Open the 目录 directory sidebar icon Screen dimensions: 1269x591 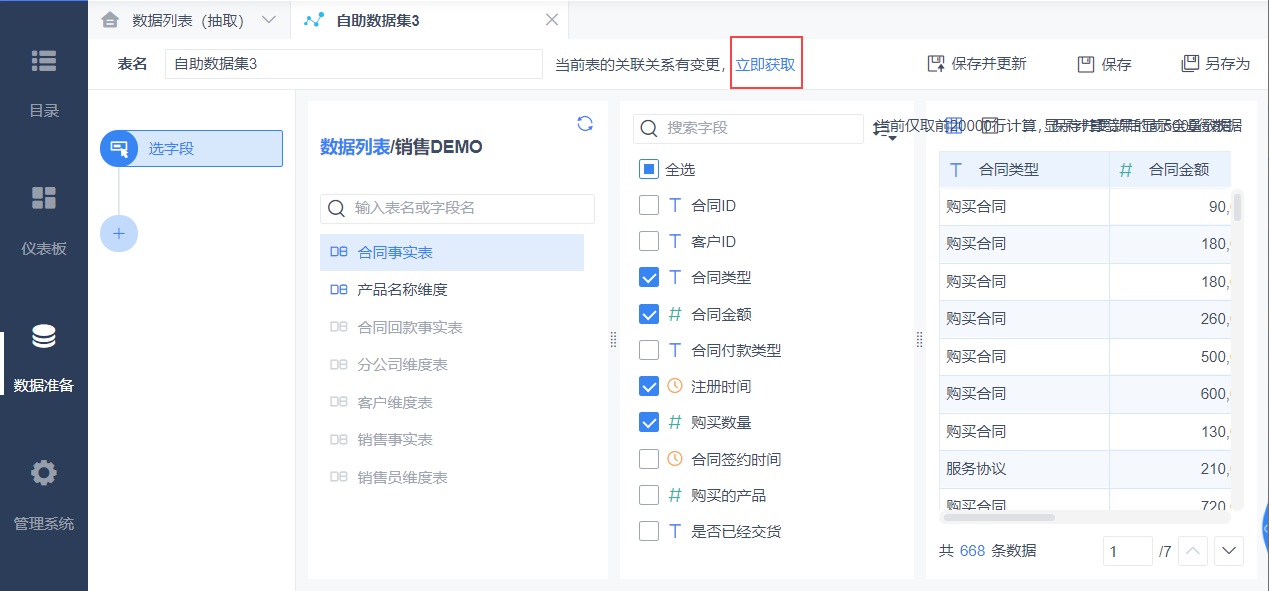click(x=44, y=61)
